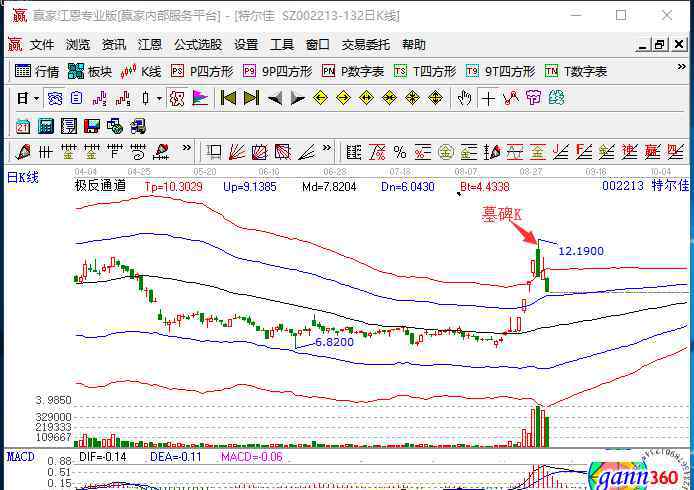
Task: Open the 窗口 menu
Action: (317, 45)
